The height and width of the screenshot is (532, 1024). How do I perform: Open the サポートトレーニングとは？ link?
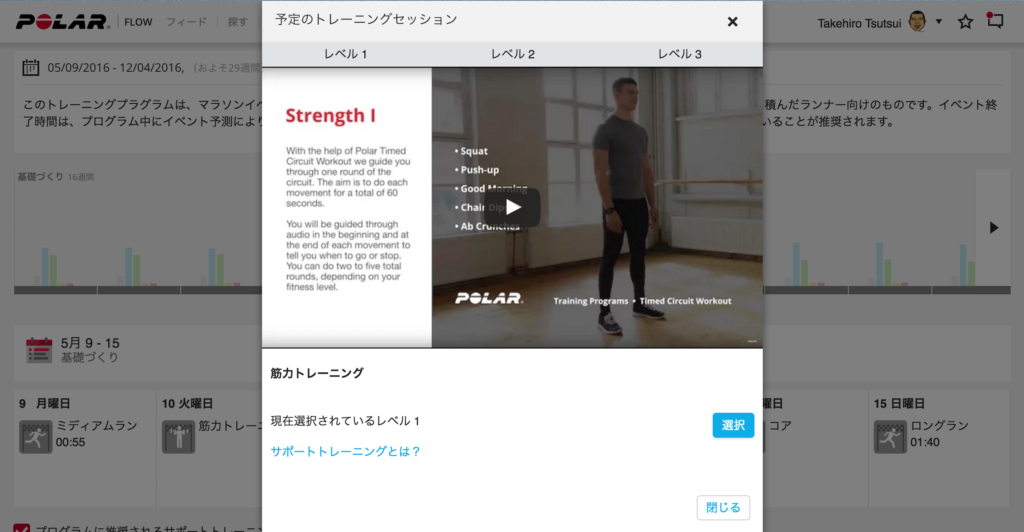tap(345, 451)
